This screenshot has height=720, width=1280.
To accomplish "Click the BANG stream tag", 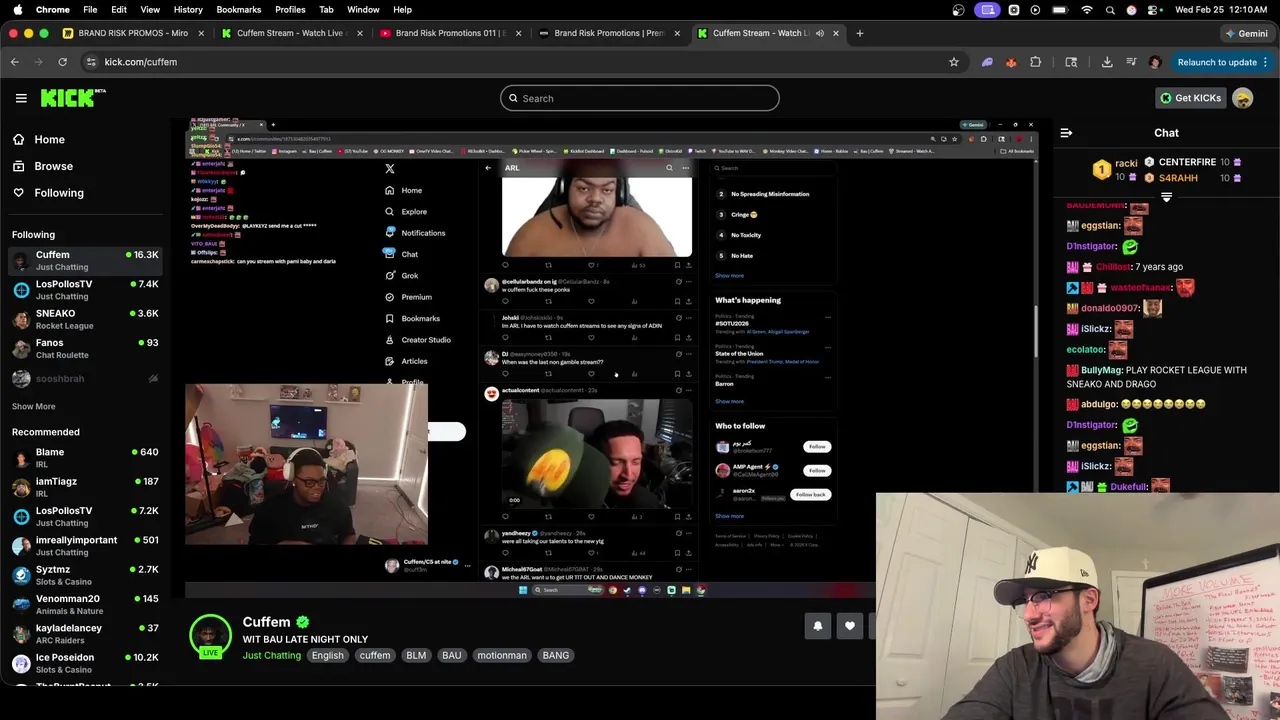I will (x=556, y=656).
